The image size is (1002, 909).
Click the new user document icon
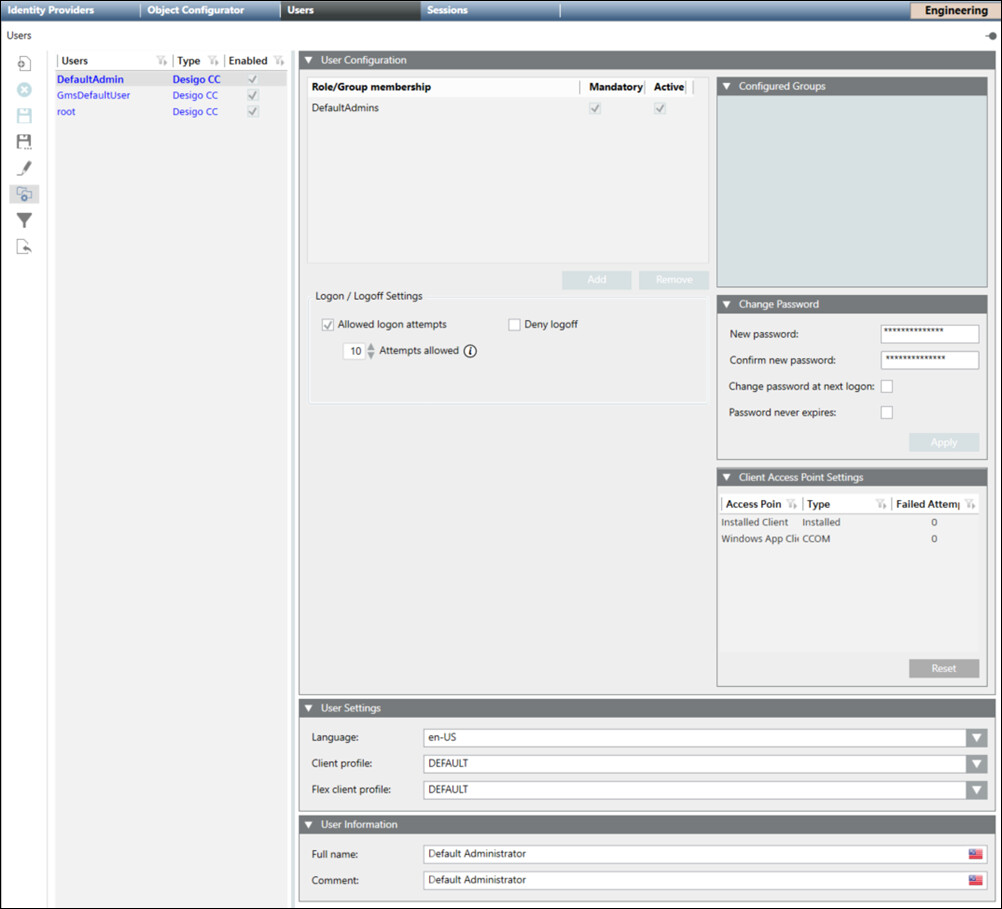click(x=25, y=64)
